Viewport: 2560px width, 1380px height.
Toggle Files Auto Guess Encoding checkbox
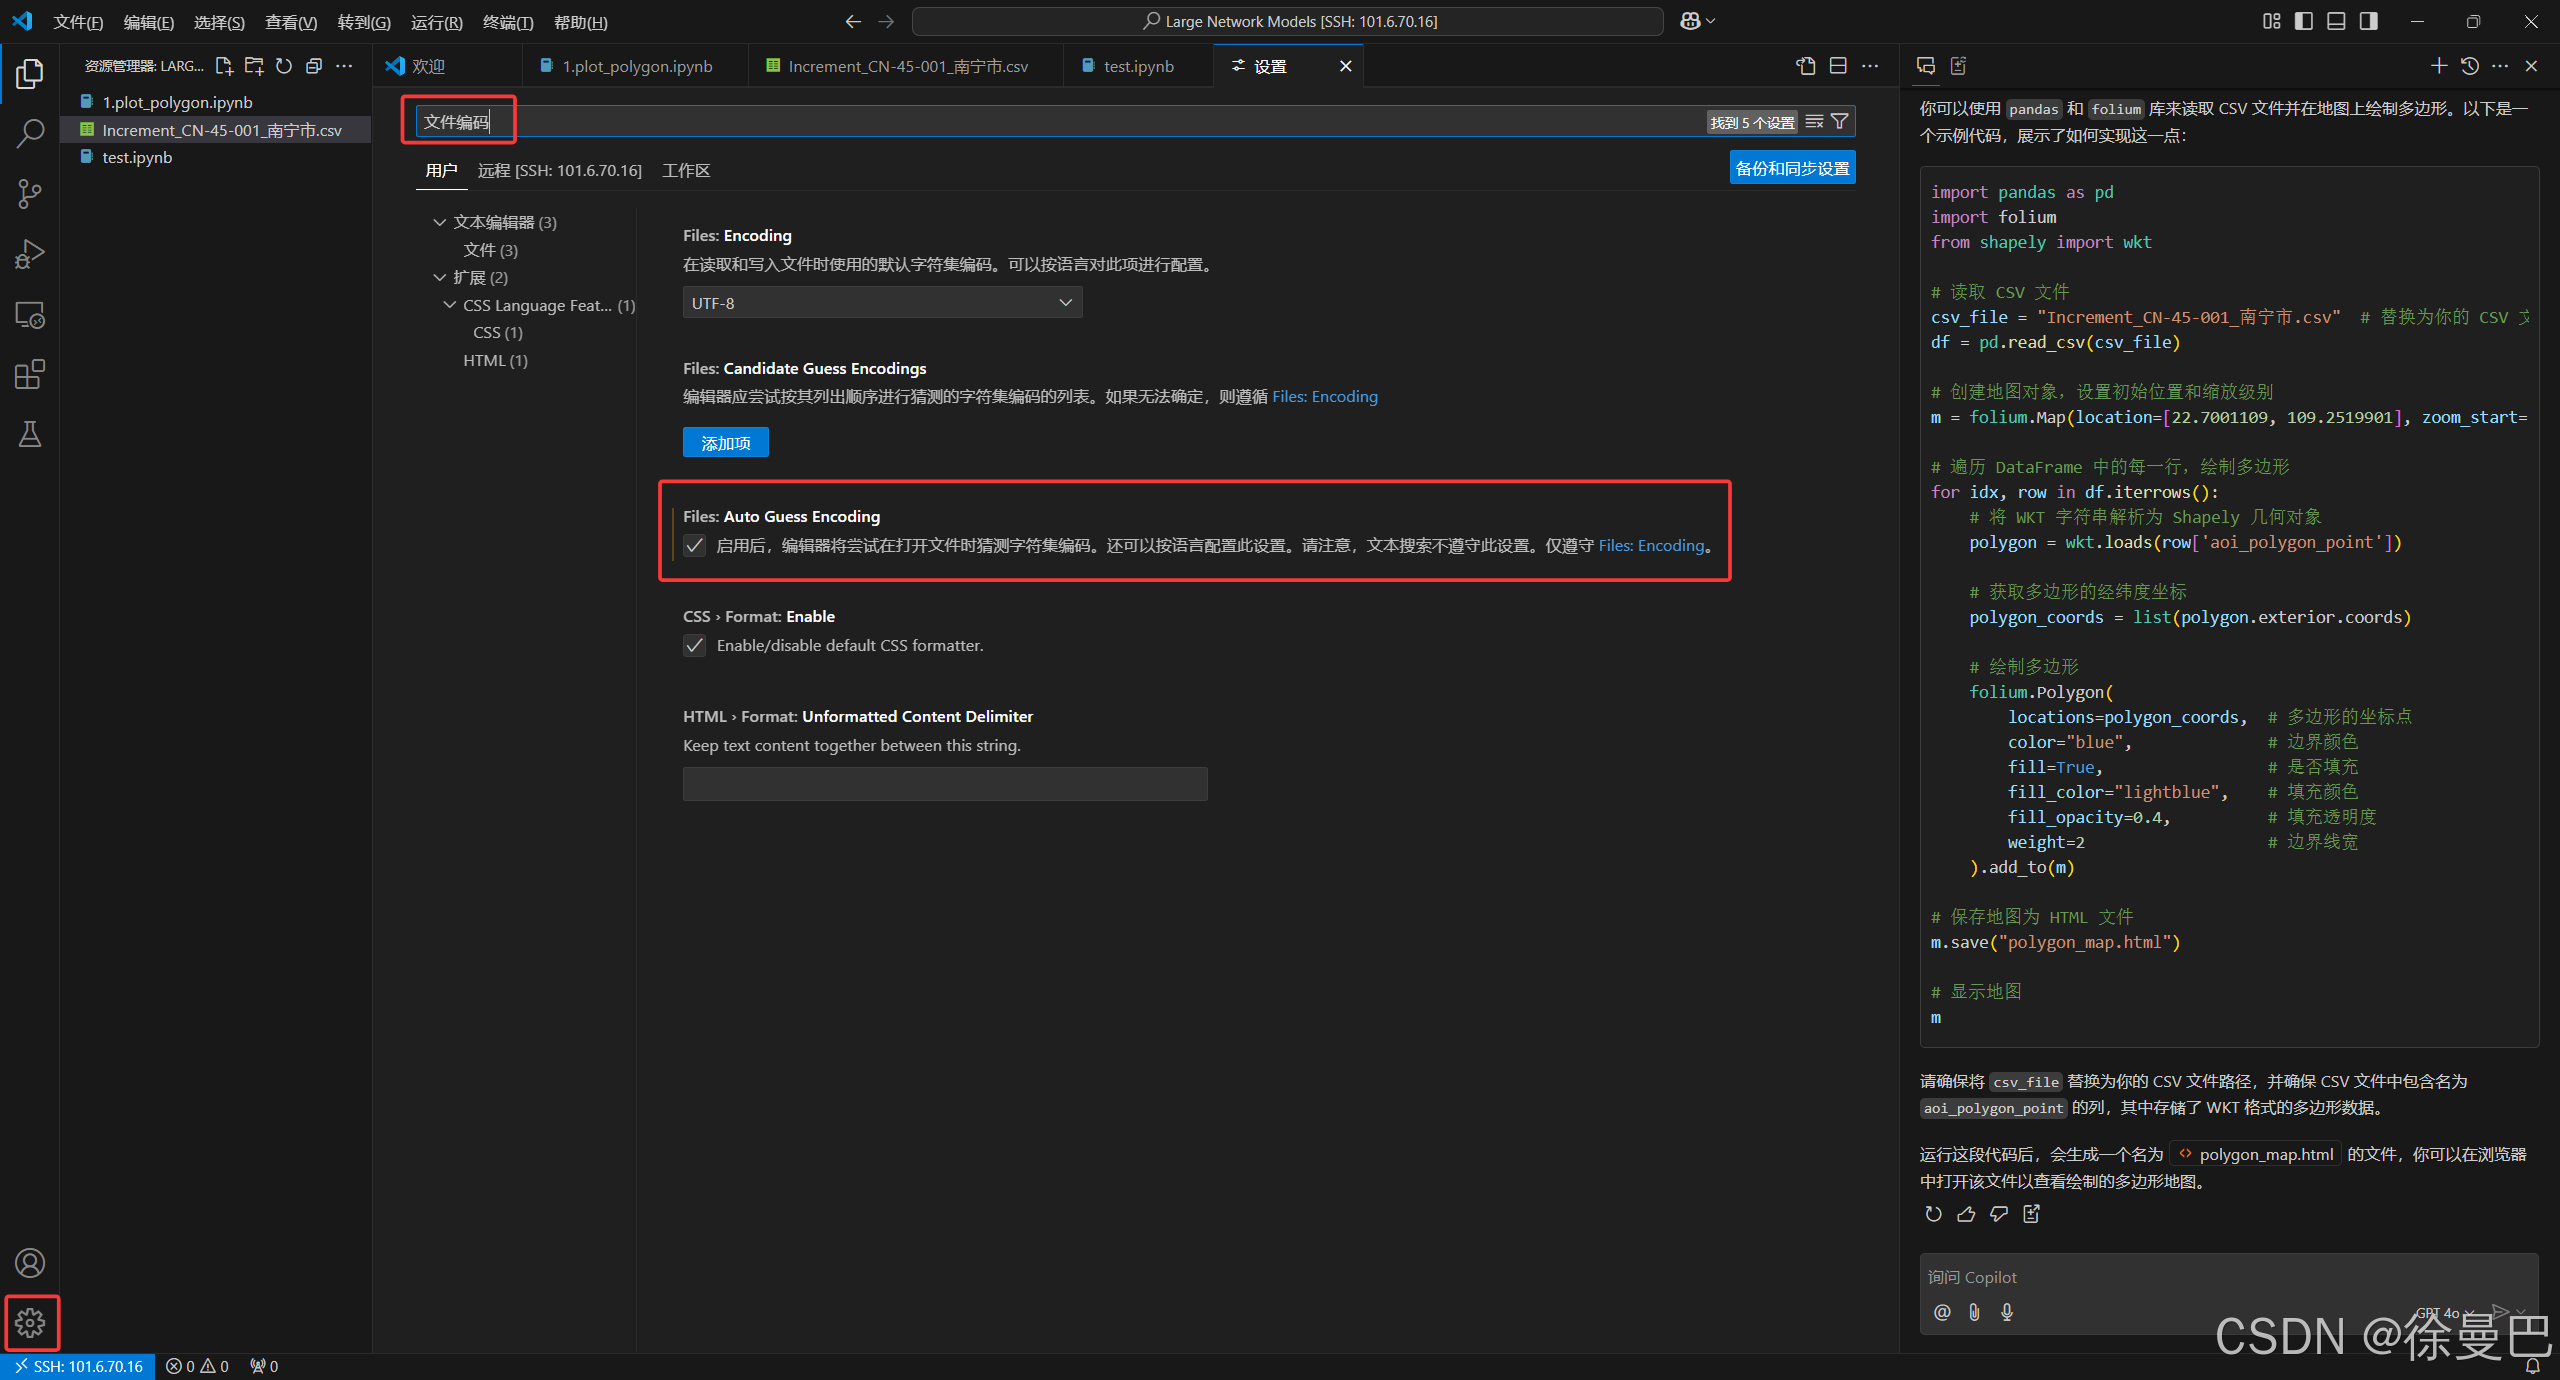tap(695, 545)
